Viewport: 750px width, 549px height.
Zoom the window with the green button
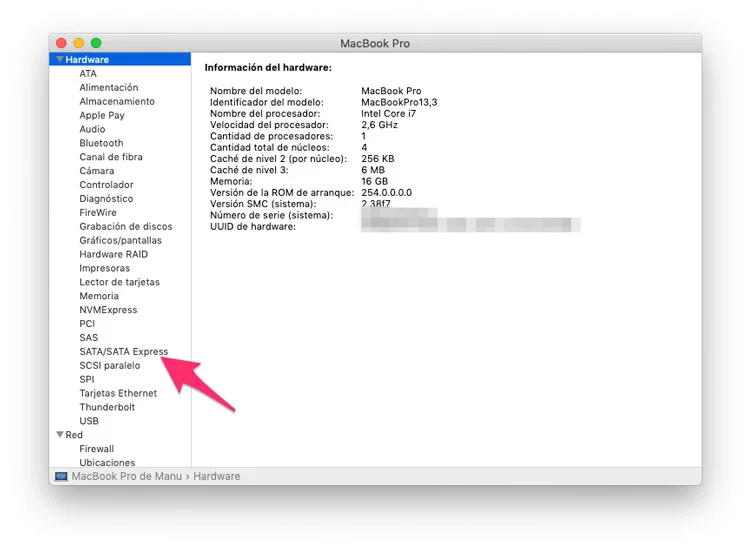click(x=96, y=43)
